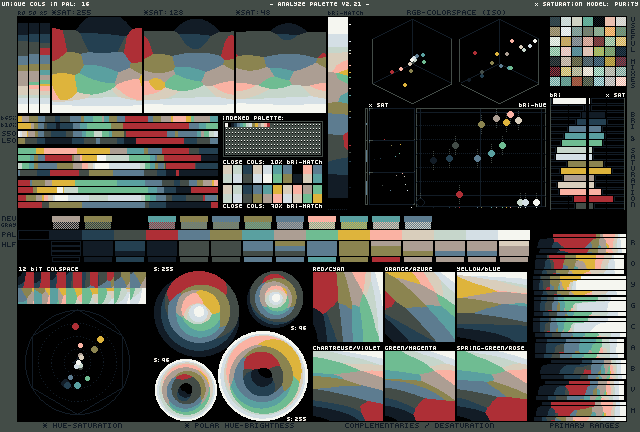The image size is (640, 432).
Task: Click the vertical BRI-MATCH gradient strip
Action: [338, 107]
